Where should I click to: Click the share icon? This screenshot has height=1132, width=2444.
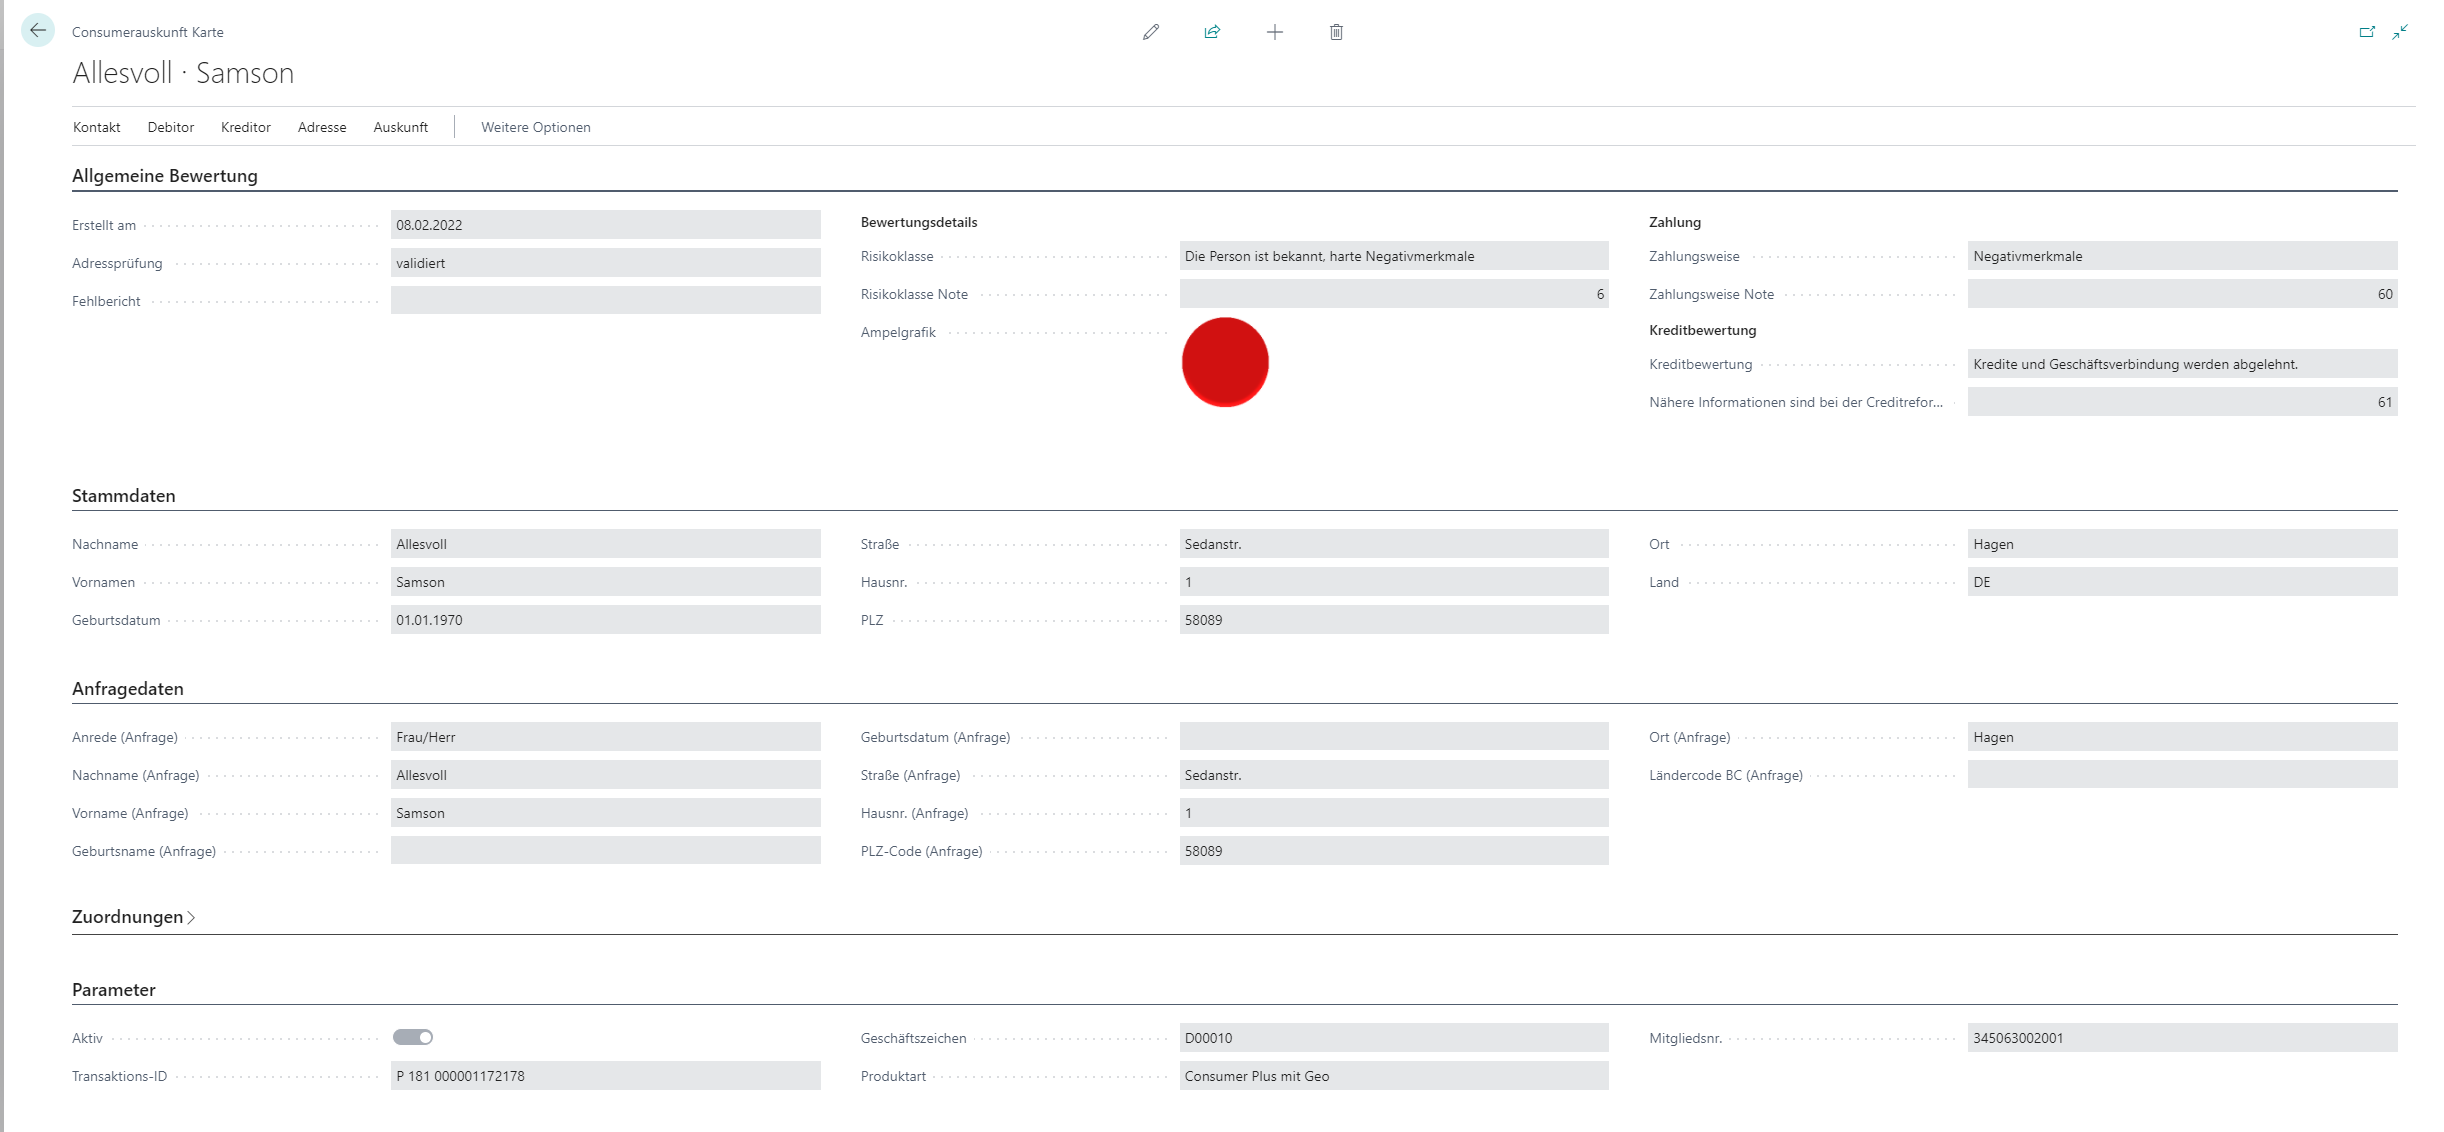[1212, 32]
